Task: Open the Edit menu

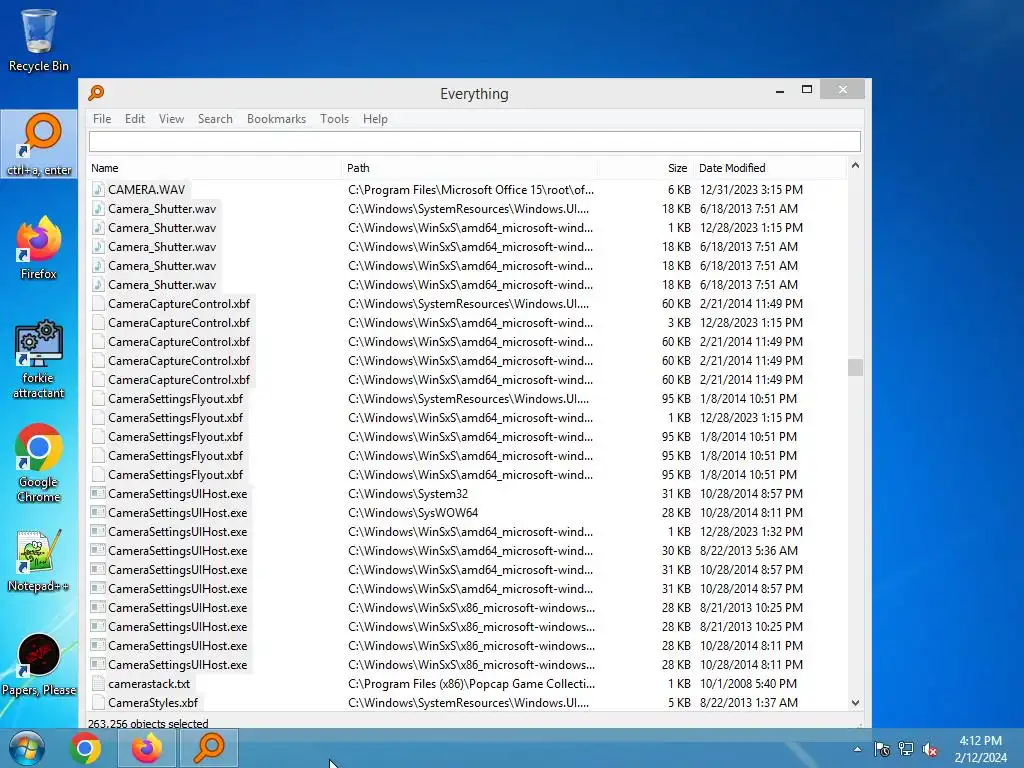Action: click(135, 119)
